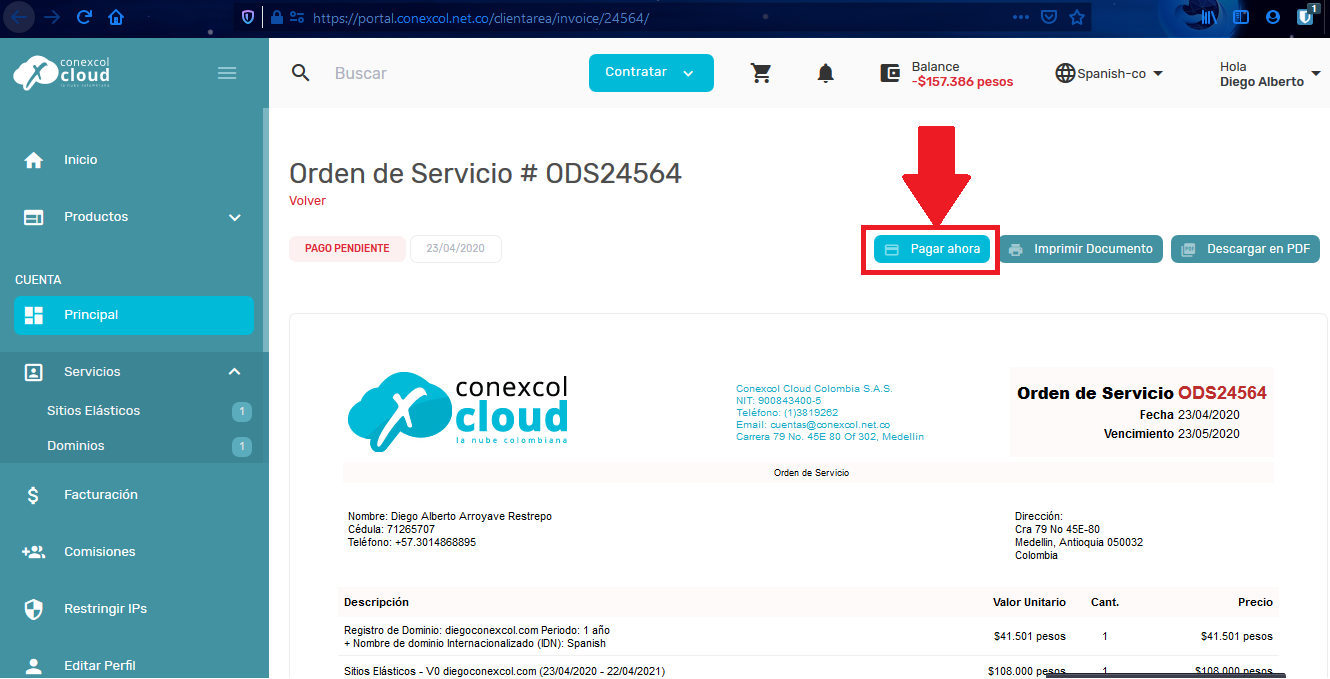This screenshot has height=679, width=1330.
Task: Click the Facturación dollar icon
Action: 34,495
